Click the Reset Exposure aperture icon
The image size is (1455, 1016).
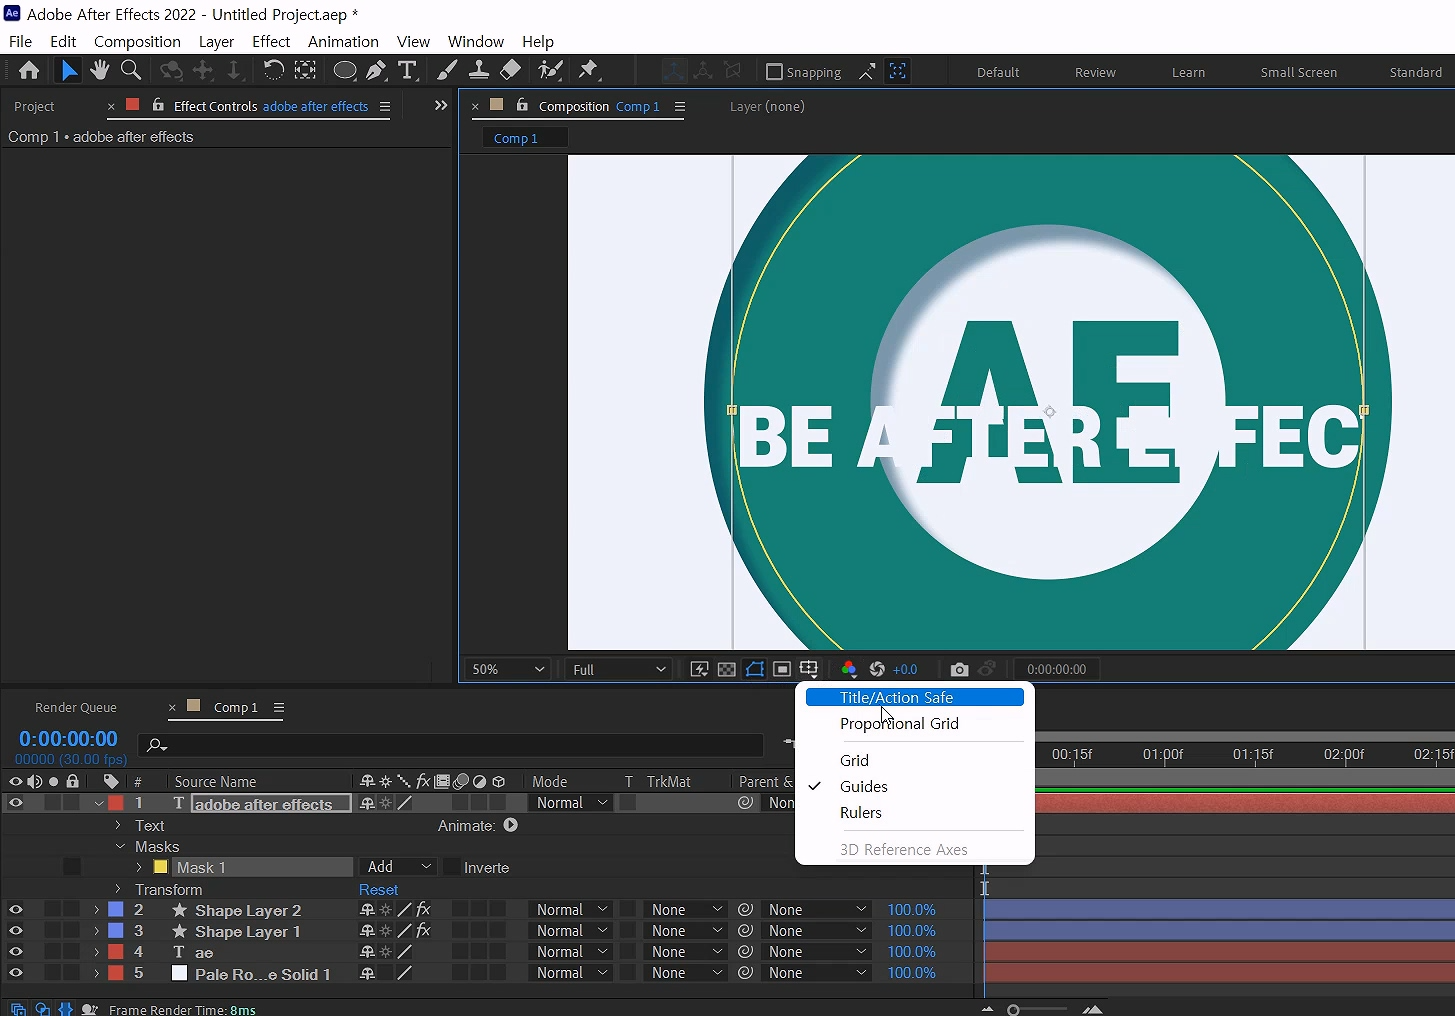point(877,669)
